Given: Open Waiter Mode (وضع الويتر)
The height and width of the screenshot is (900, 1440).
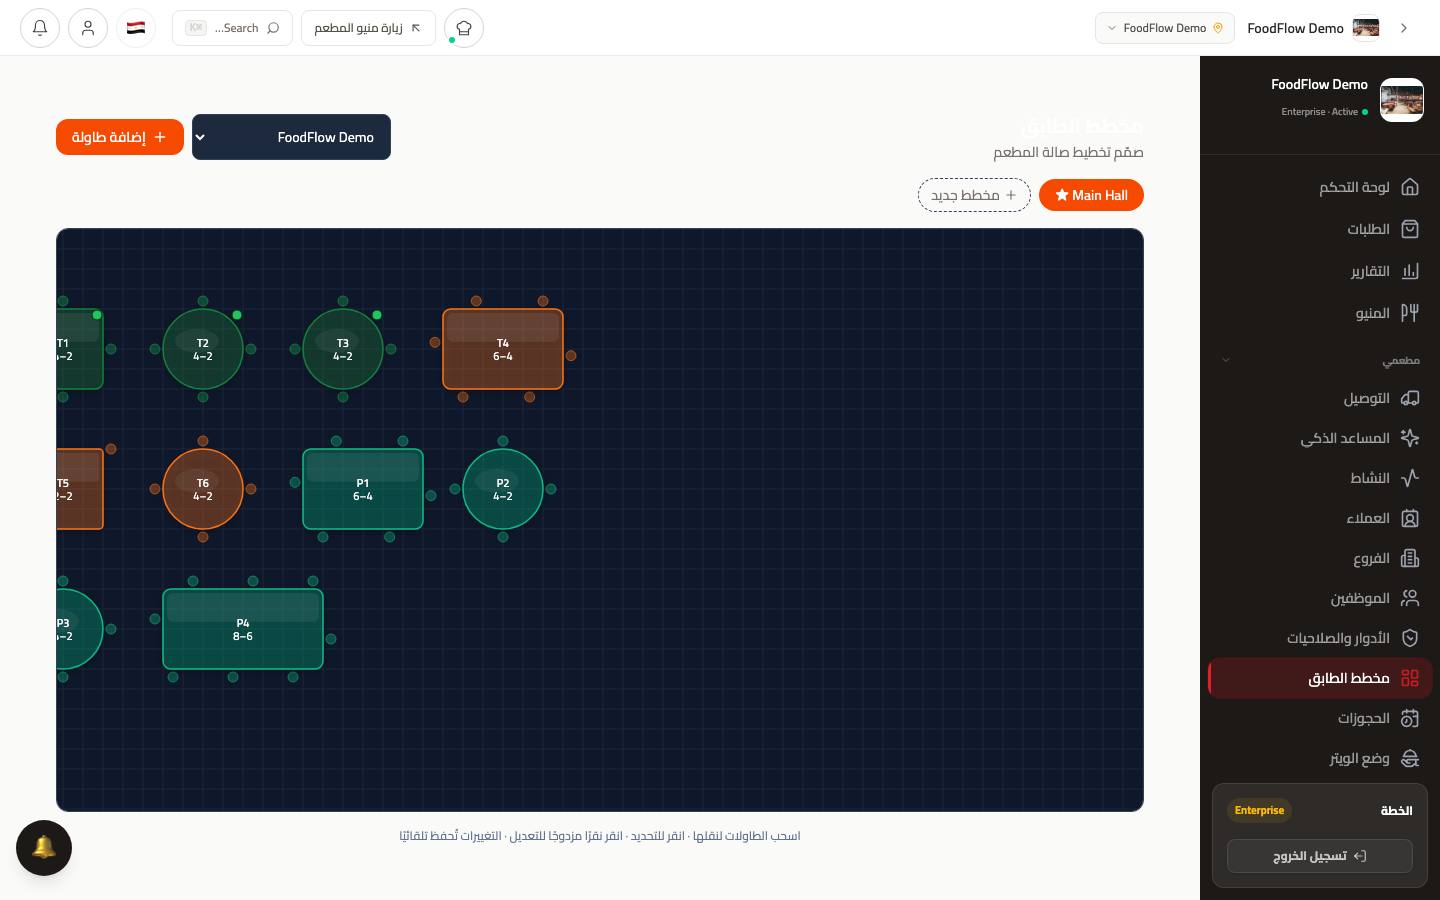Looking at the screenshot, I should [x=1319, y=758].
